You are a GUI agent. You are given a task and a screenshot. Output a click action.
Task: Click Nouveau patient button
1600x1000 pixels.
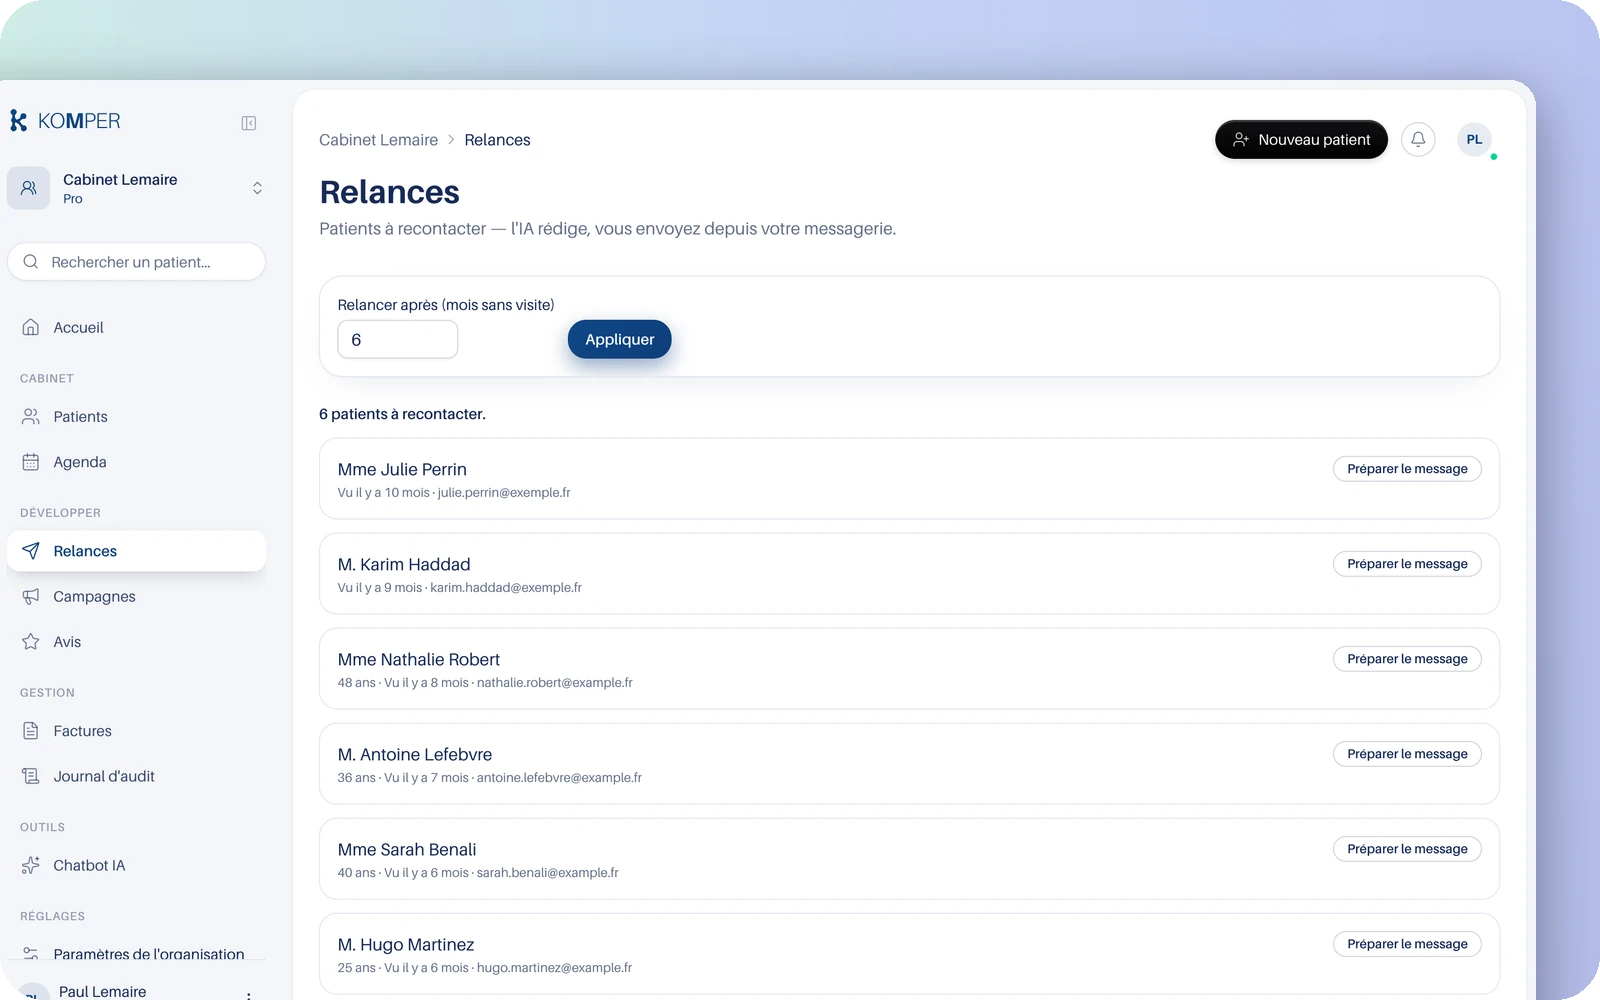coord(1301,139)
